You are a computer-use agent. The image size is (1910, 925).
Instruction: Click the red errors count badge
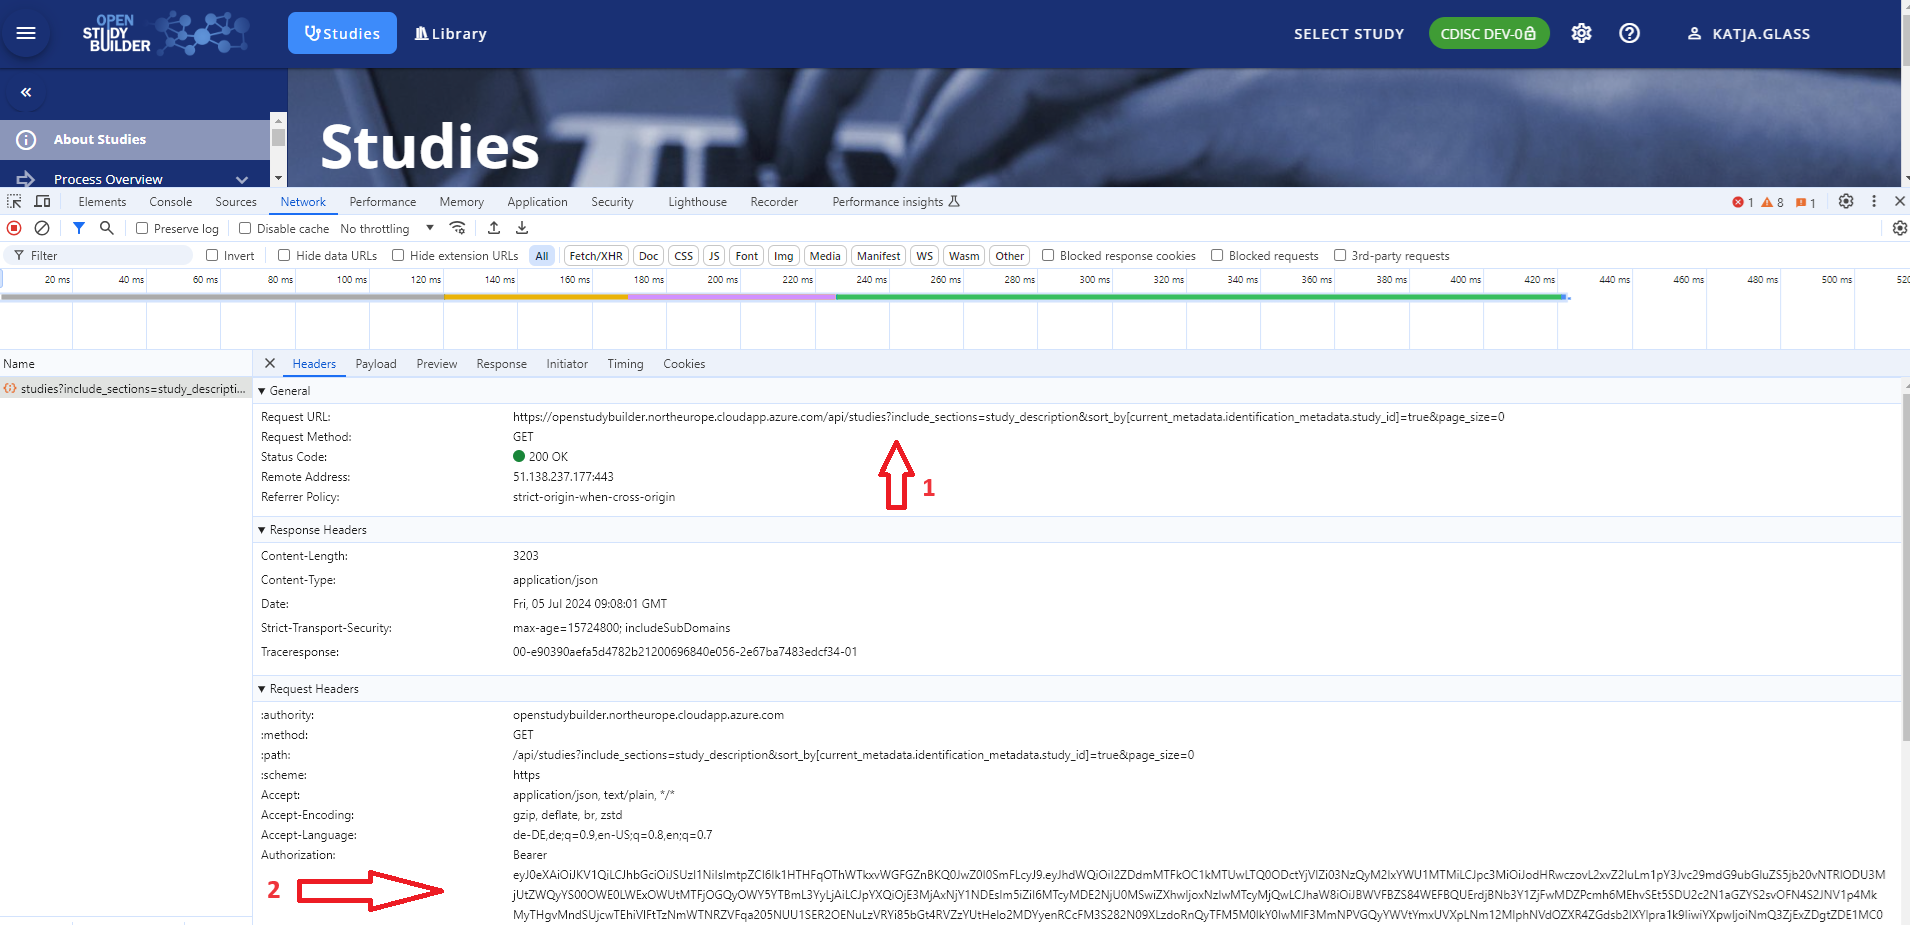pyautogui.click(x=1743, y=202)
